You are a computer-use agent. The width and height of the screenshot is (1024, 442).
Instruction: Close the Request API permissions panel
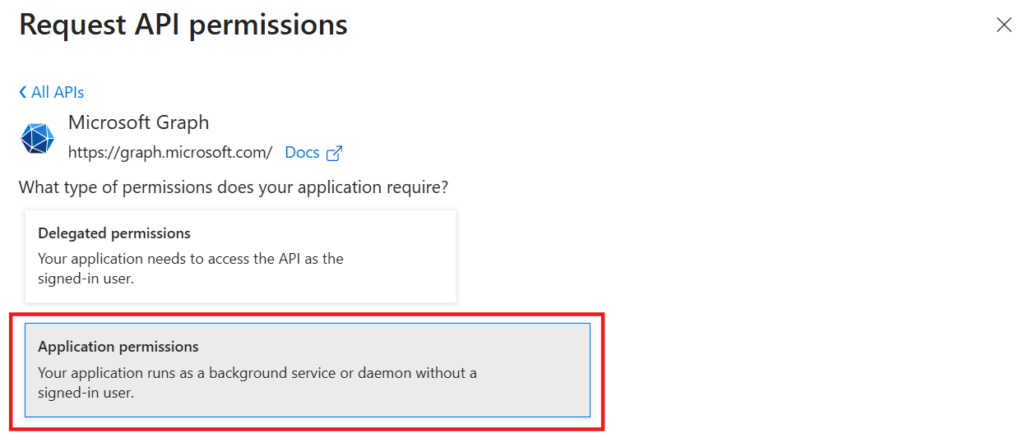(1004, 25)
